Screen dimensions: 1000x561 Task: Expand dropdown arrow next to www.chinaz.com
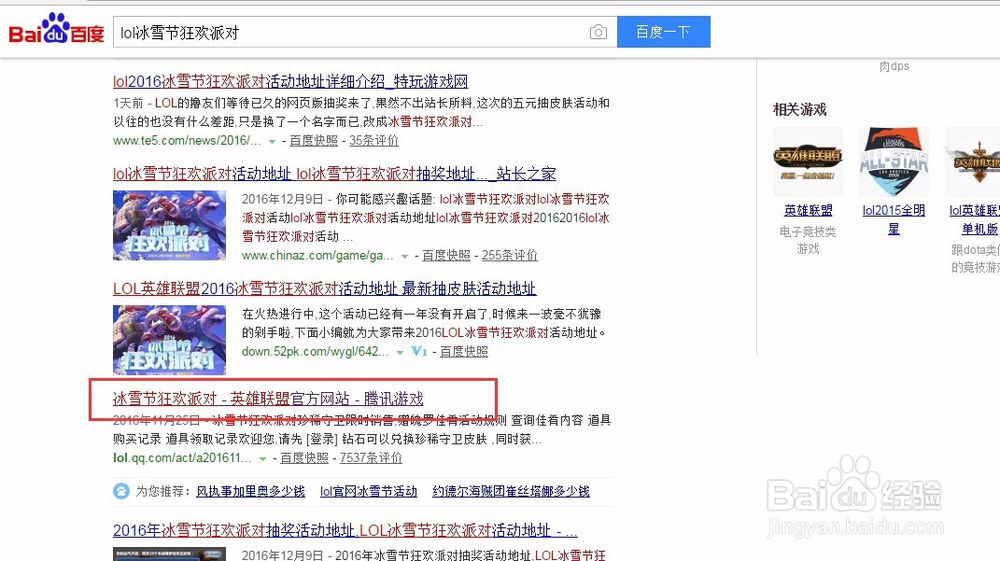[404, 256]
